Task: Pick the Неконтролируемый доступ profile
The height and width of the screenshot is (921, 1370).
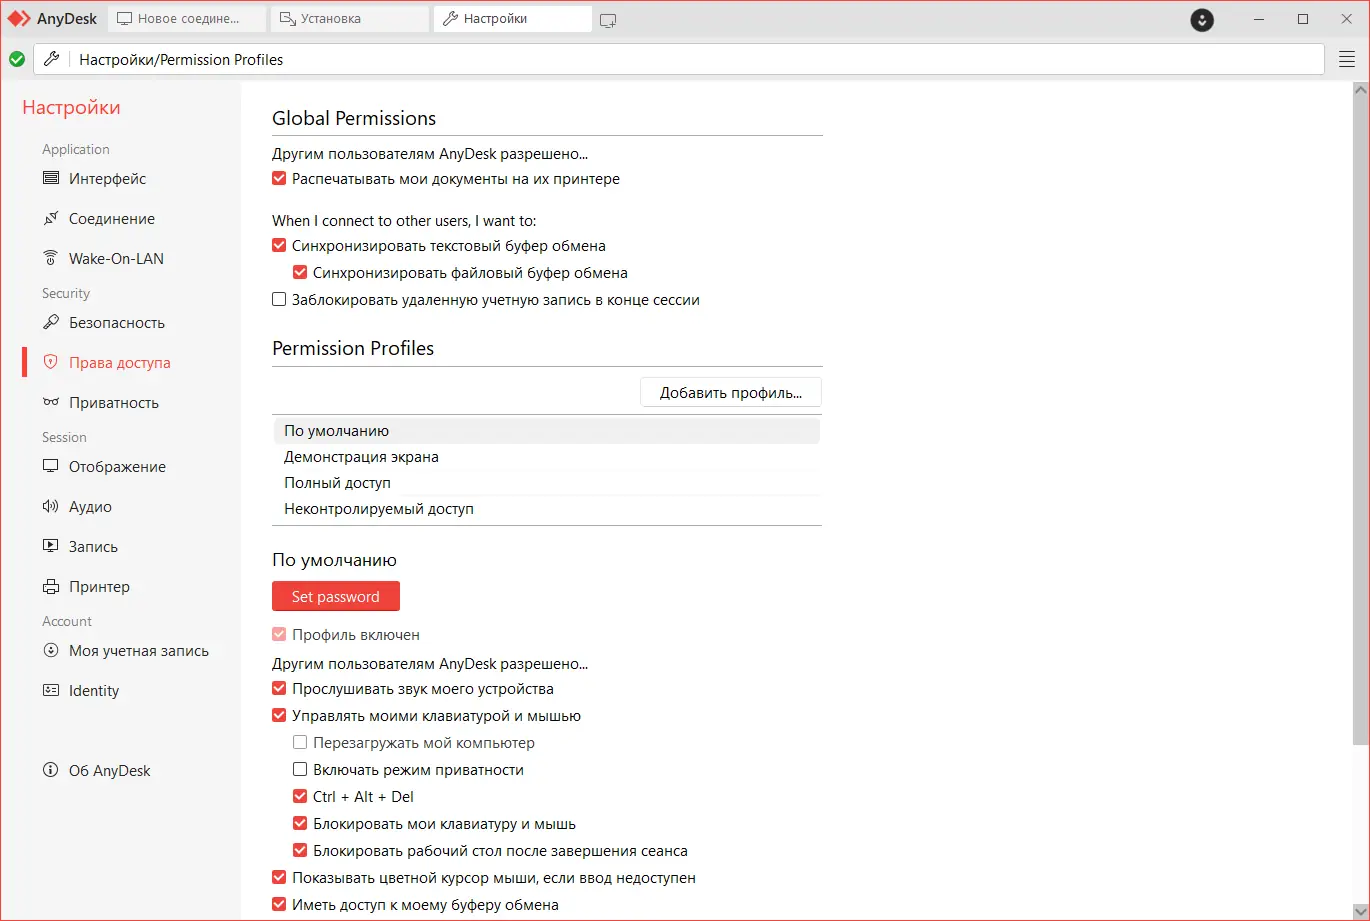Action: 547,509
